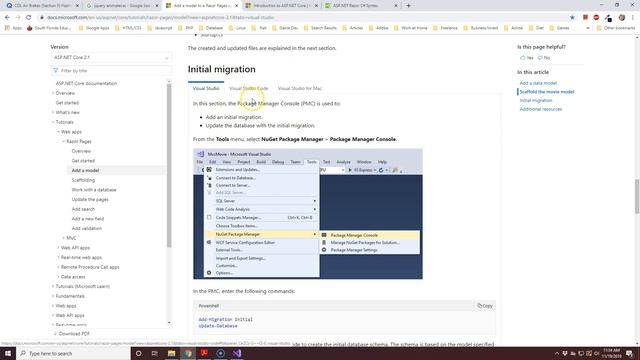Click in the Windows search box
The height and width of the screenshot is (360, 640).
[x=73, y=353]
